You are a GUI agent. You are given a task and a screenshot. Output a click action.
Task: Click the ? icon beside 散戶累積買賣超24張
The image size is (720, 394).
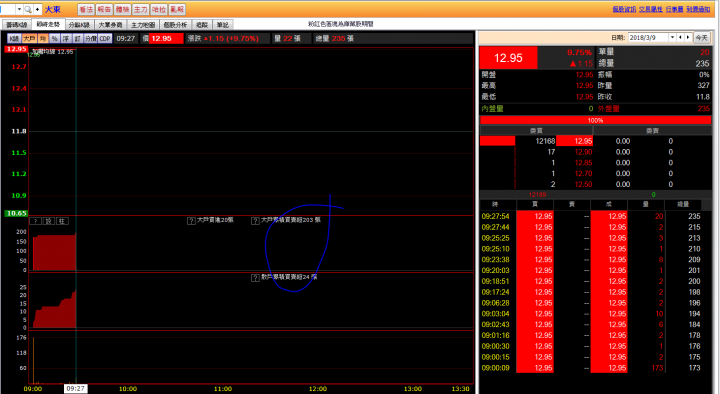coord(255,278)
